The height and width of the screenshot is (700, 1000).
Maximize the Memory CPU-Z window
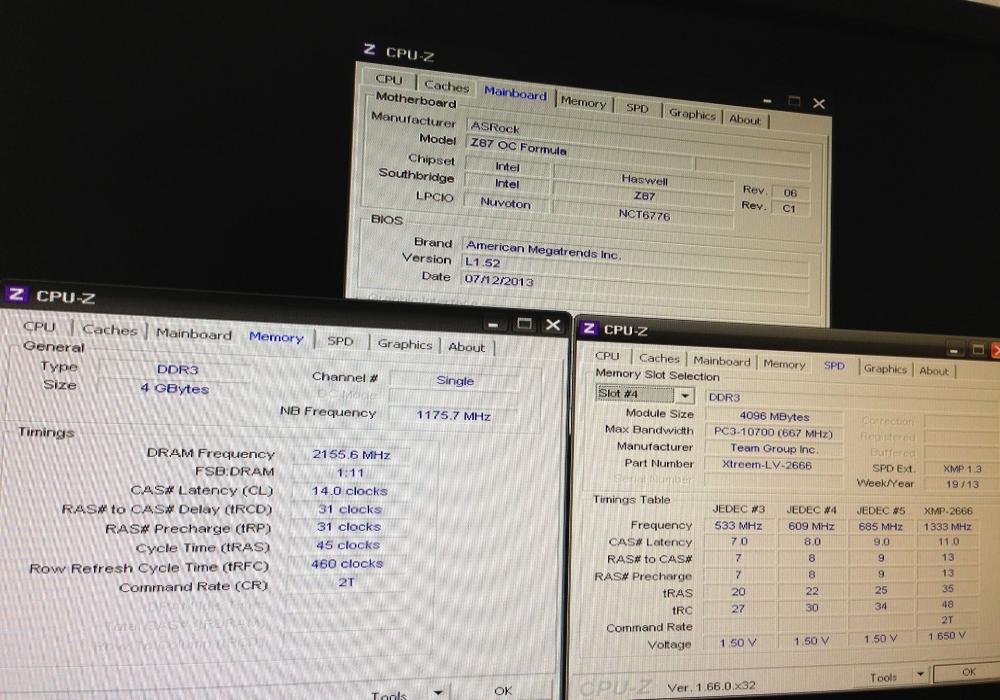coord(524,323)
